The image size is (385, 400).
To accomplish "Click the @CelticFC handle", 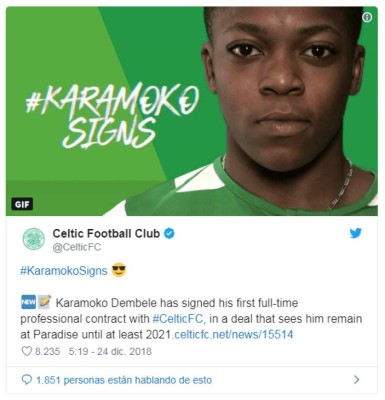I will tap(77, 248).
